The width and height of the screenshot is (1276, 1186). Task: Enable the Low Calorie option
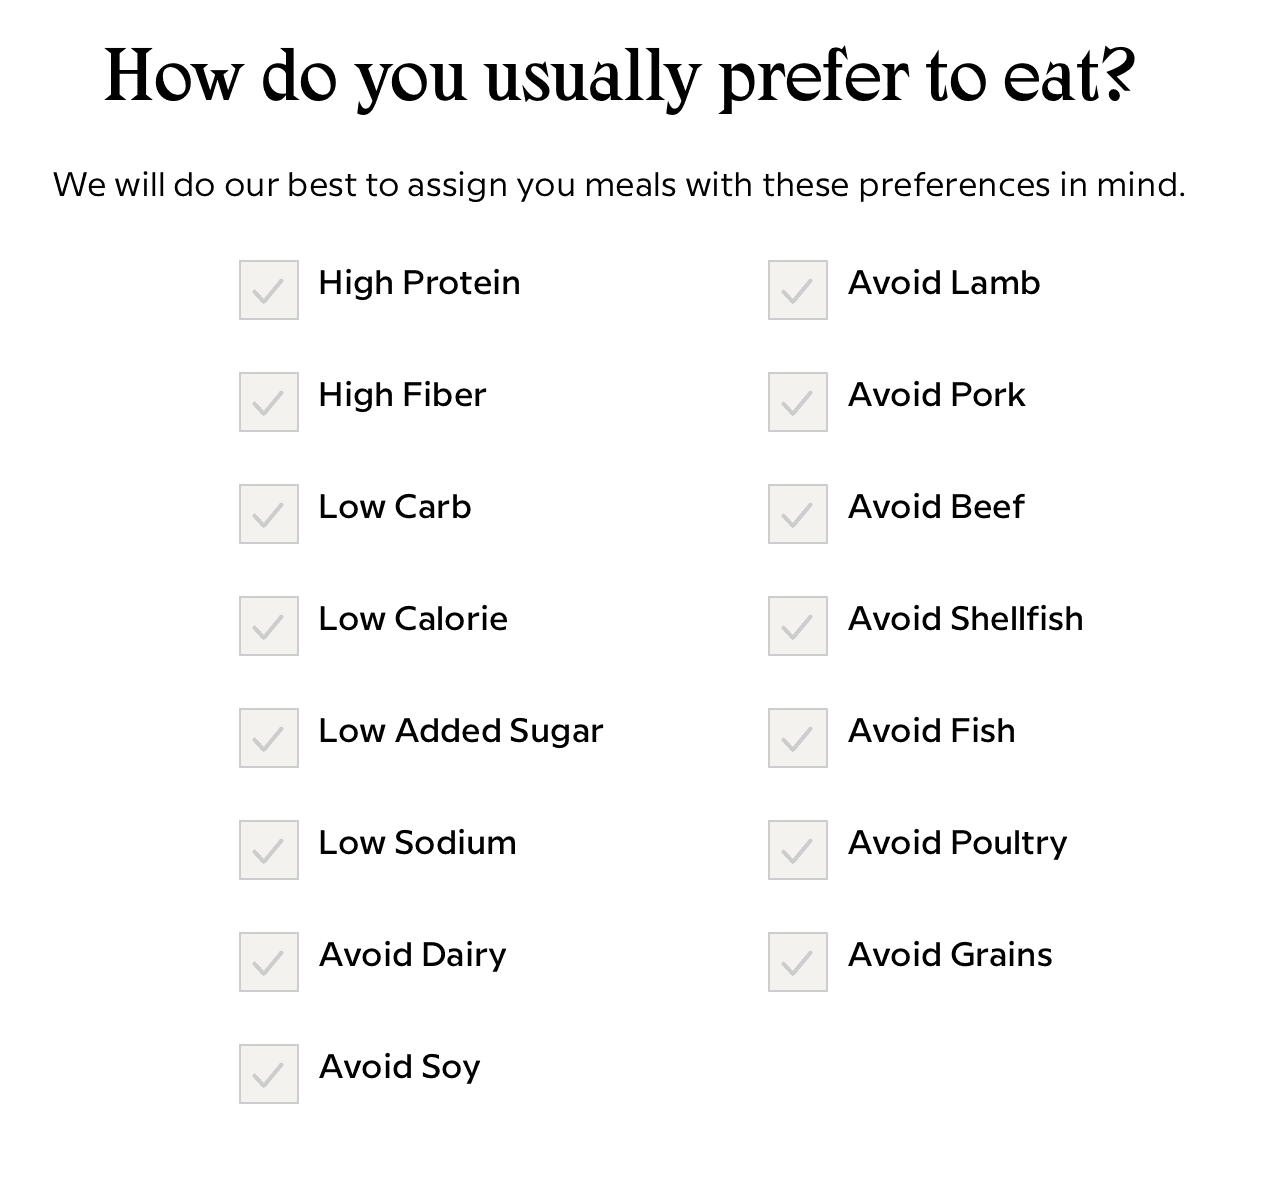click(269, 626)
